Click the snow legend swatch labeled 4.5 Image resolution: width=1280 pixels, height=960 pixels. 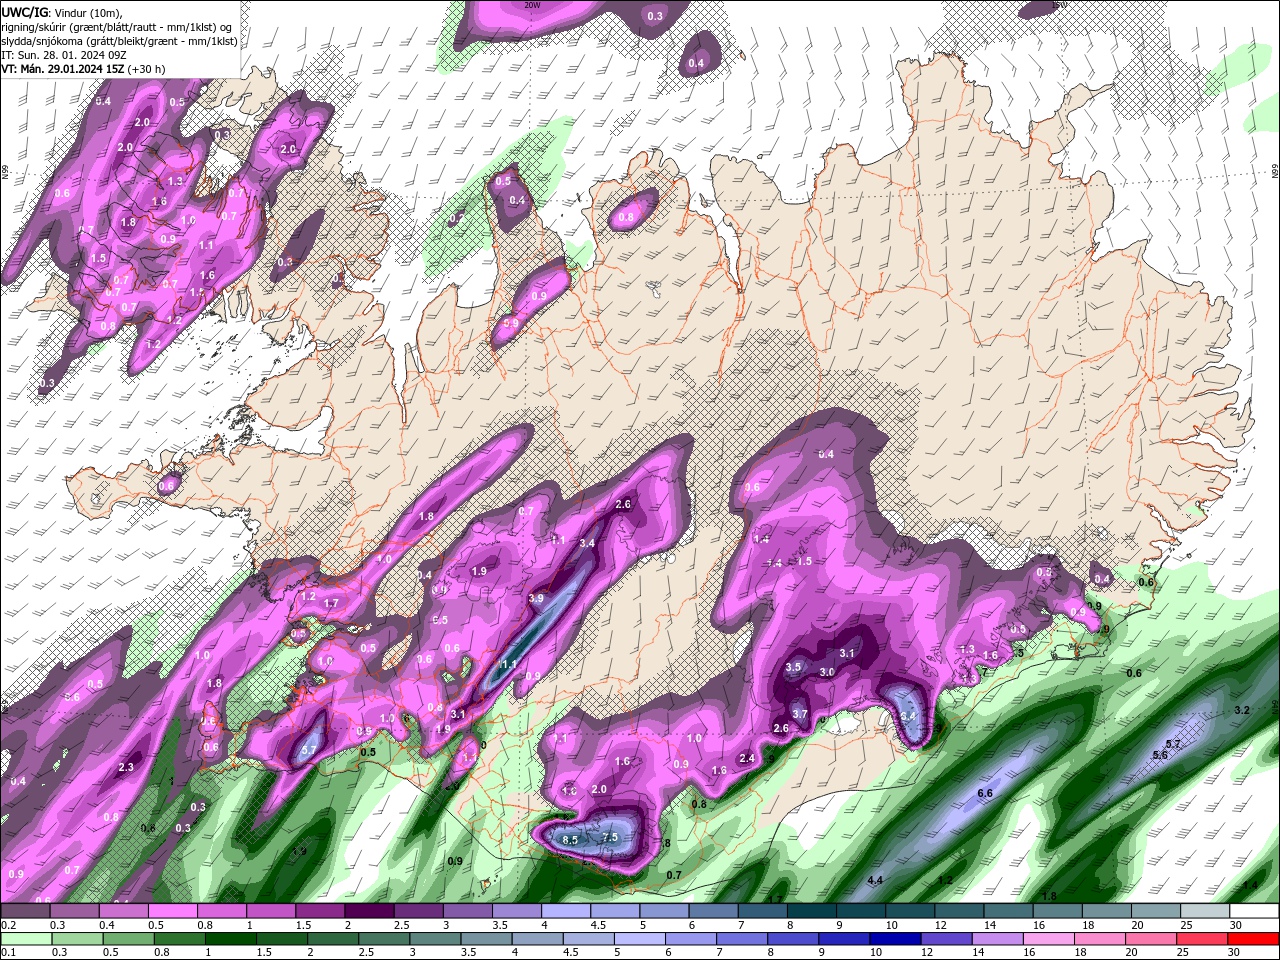pos(614,911)
